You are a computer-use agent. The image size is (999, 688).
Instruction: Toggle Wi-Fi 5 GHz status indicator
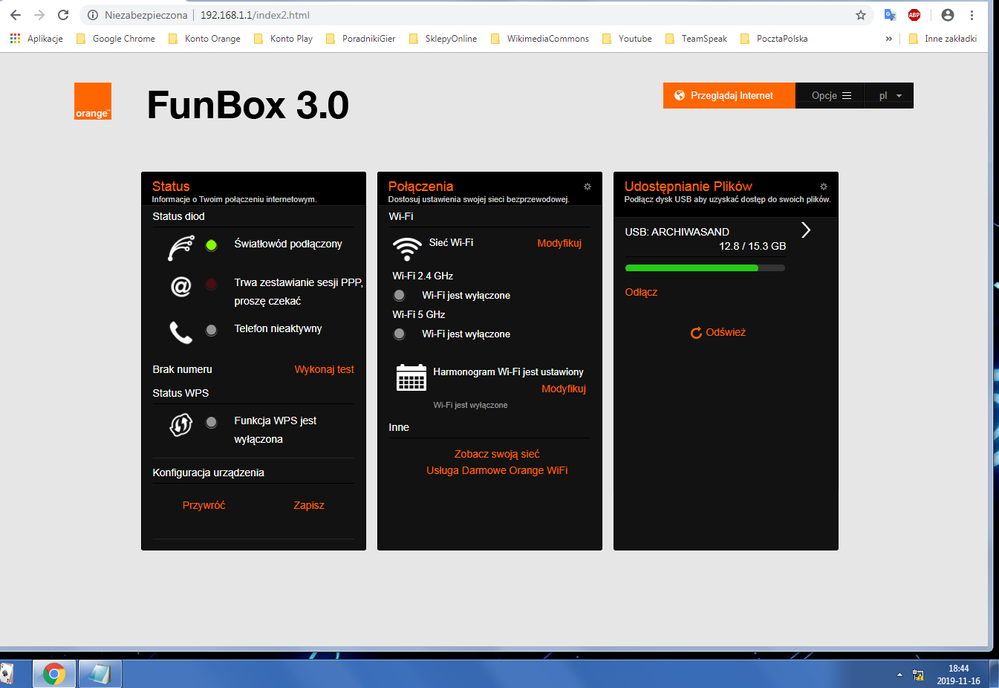tap(400, 334)
